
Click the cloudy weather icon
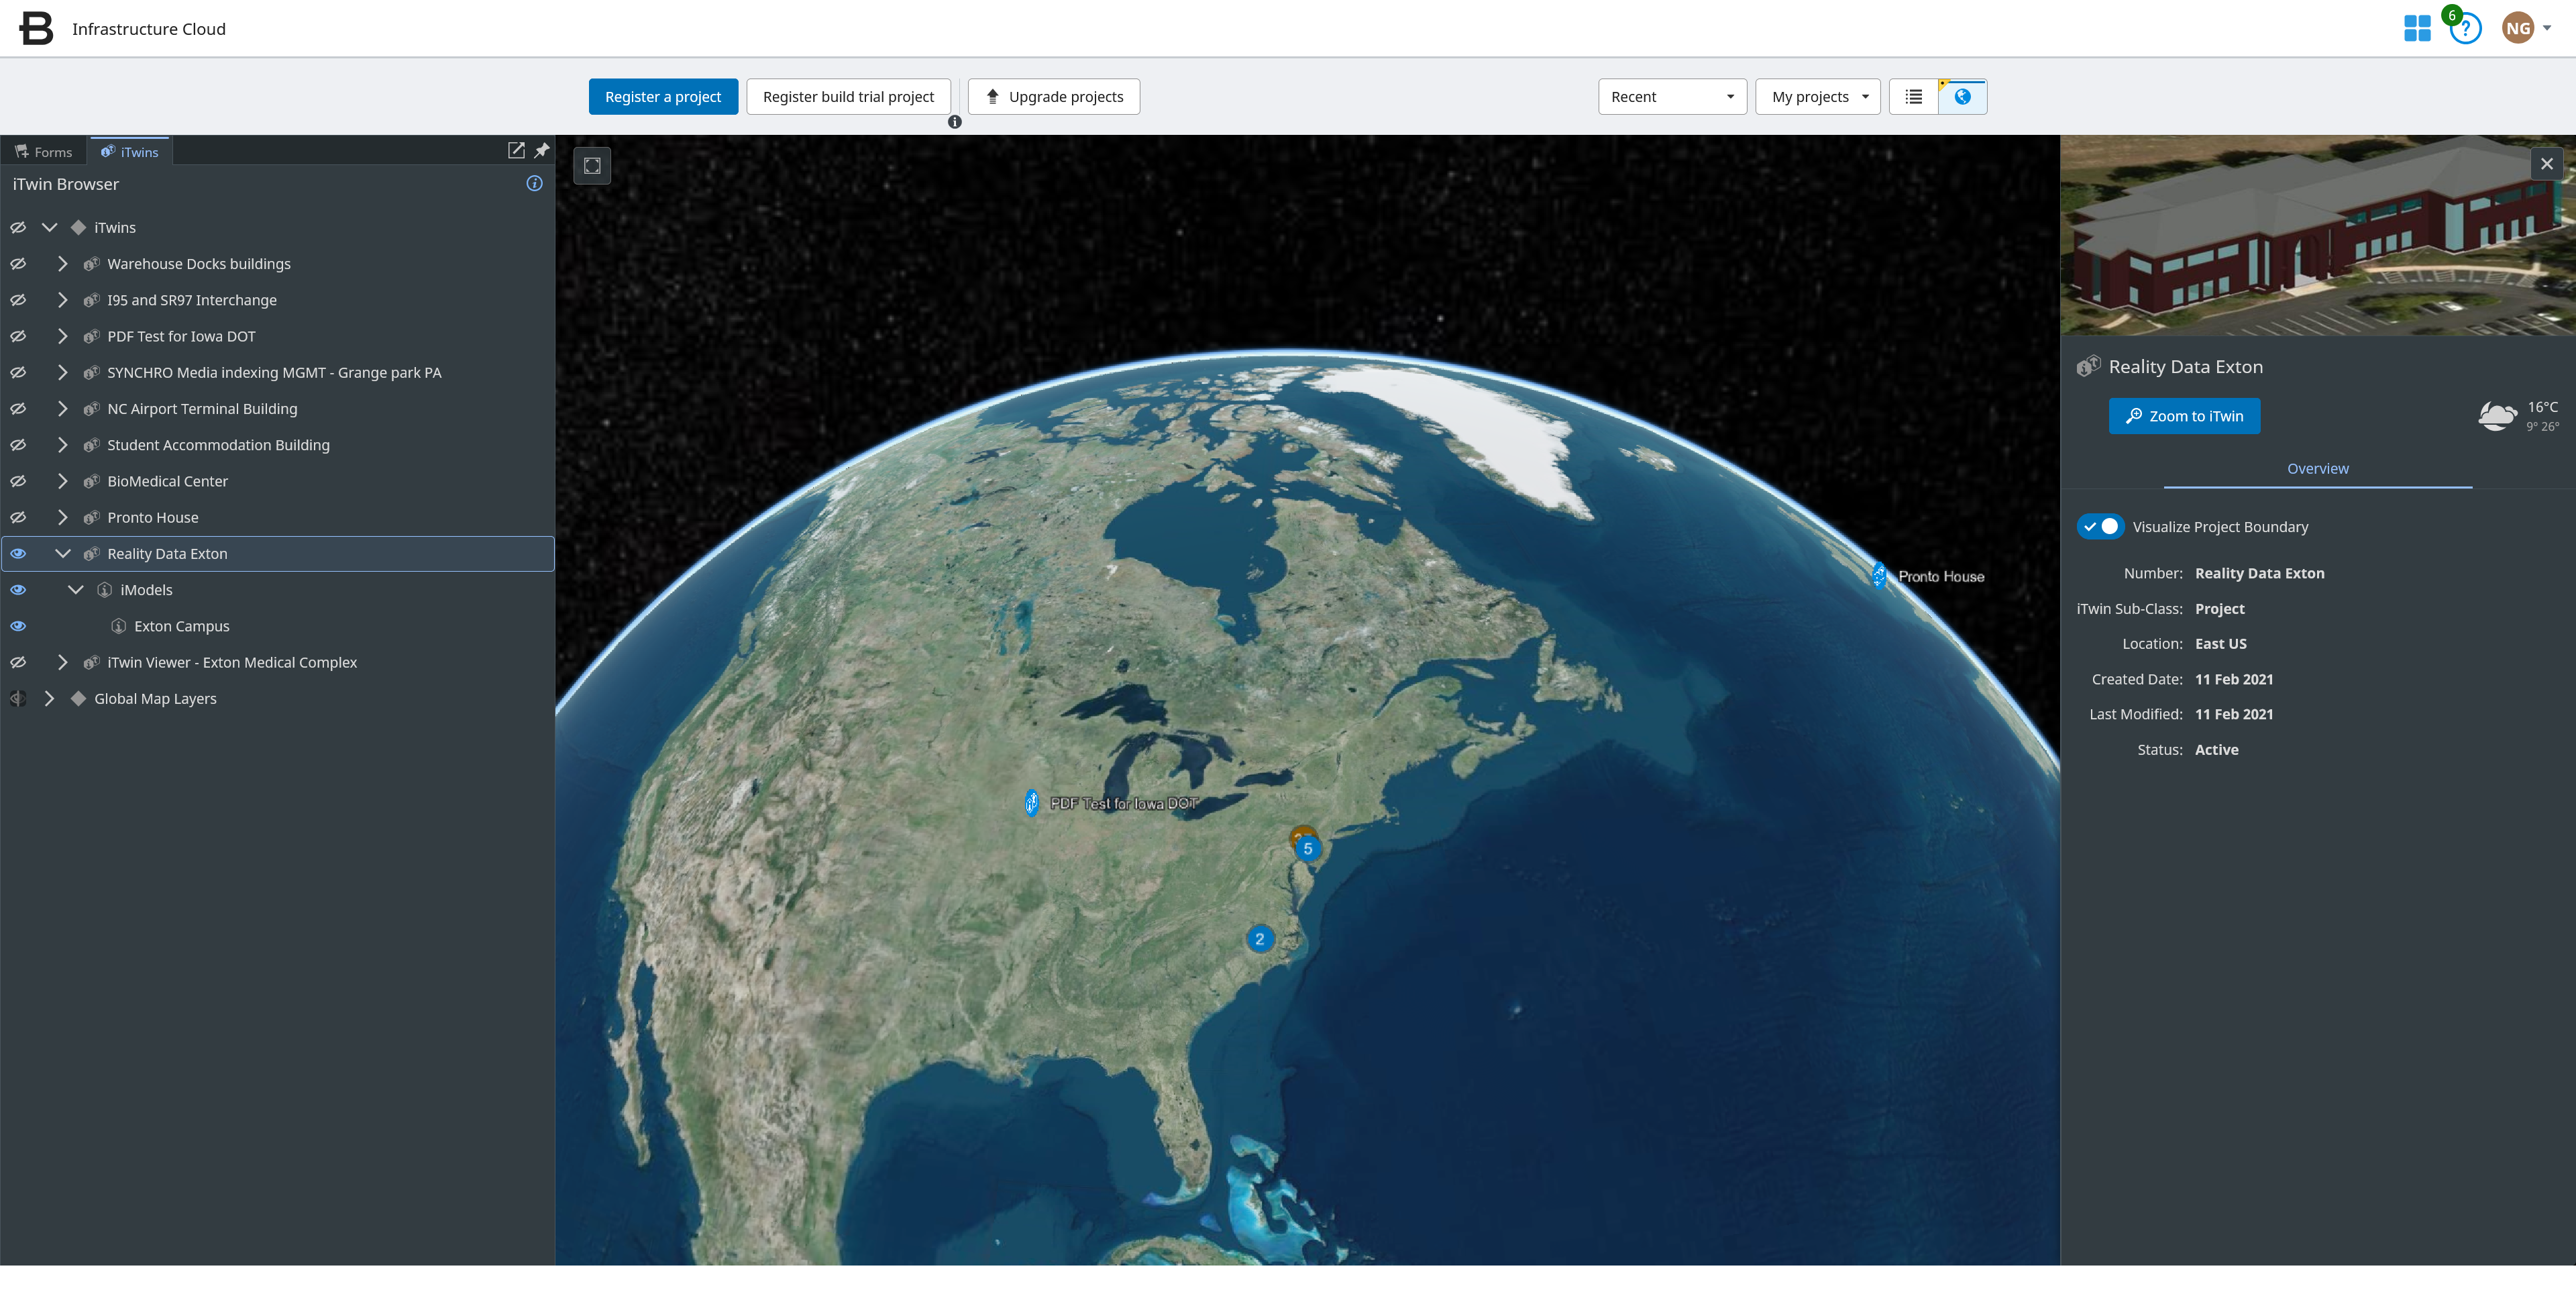pyautogui.click(x=2497, y=415)
